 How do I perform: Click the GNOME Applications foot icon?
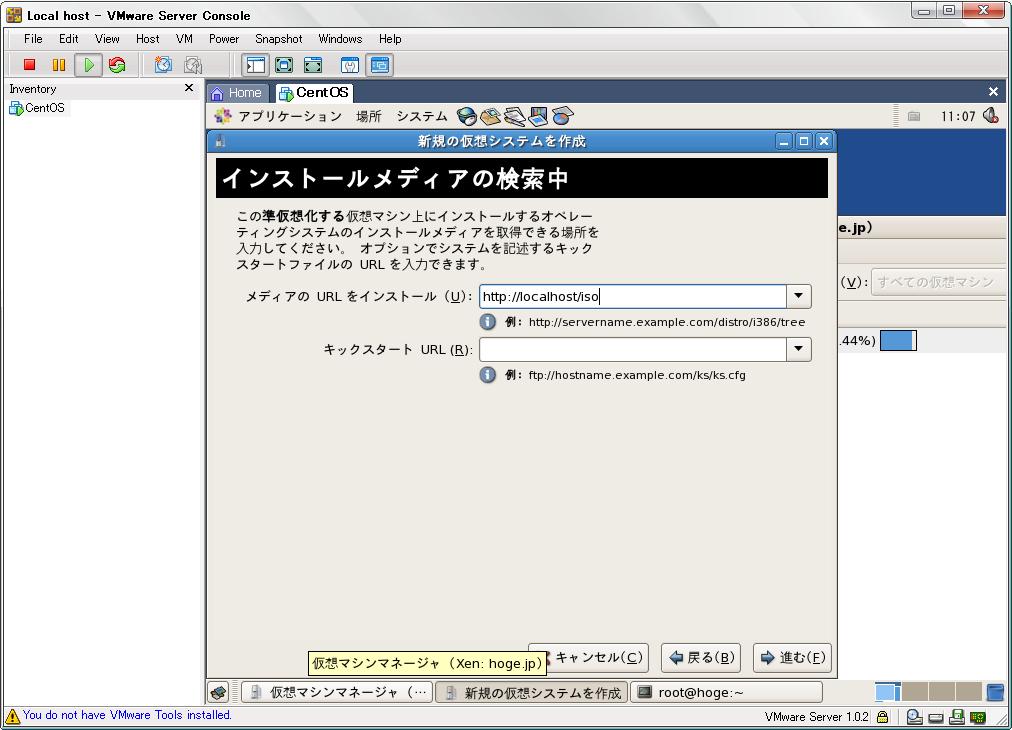pos(223,116)
